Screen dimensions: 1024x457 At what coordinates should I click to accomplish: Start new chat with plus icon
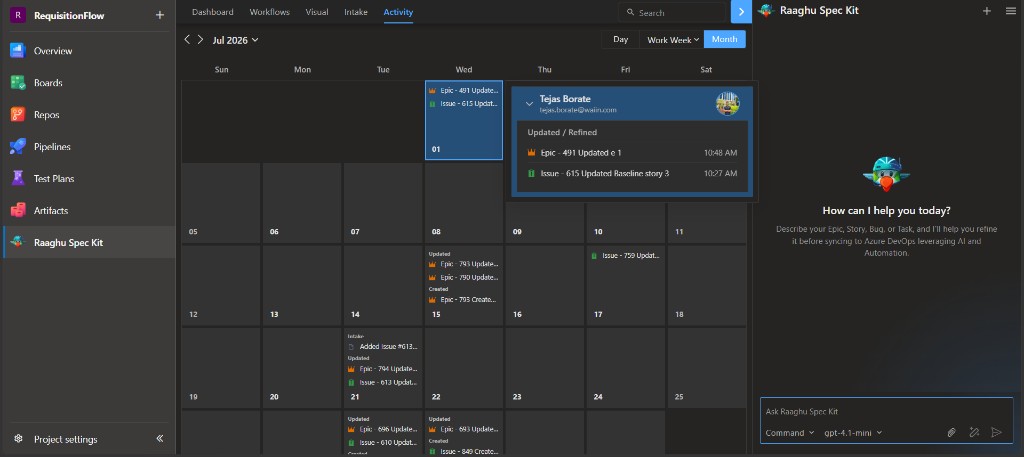pos(987,11)
